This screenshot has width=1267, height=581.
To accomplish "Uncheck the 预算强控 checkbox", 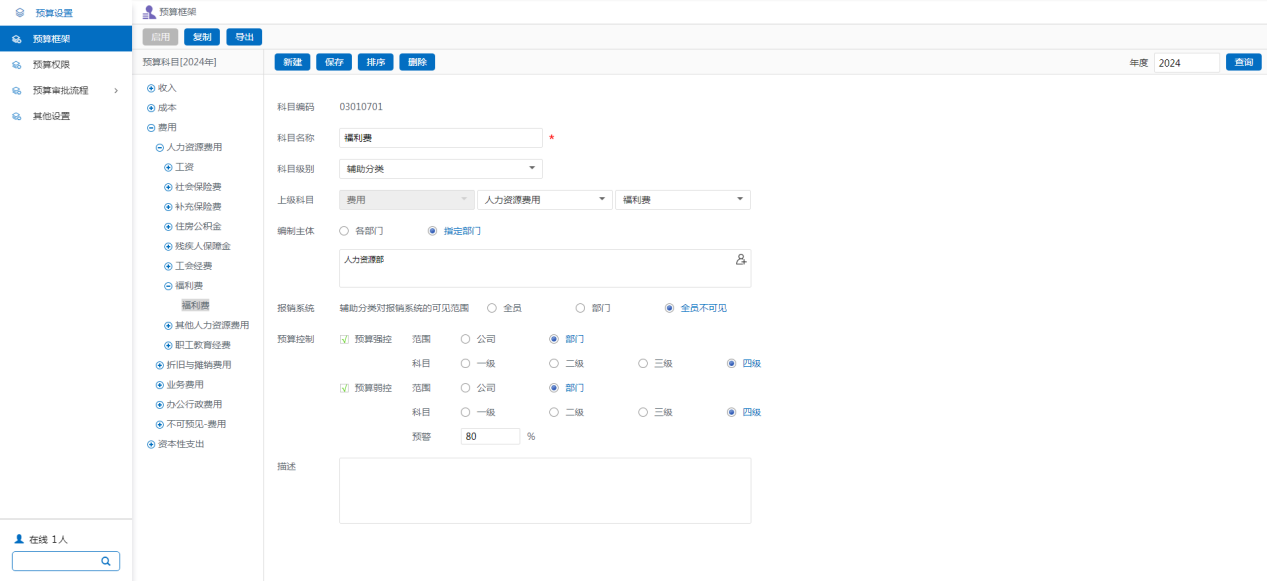I will coord(345,339).
